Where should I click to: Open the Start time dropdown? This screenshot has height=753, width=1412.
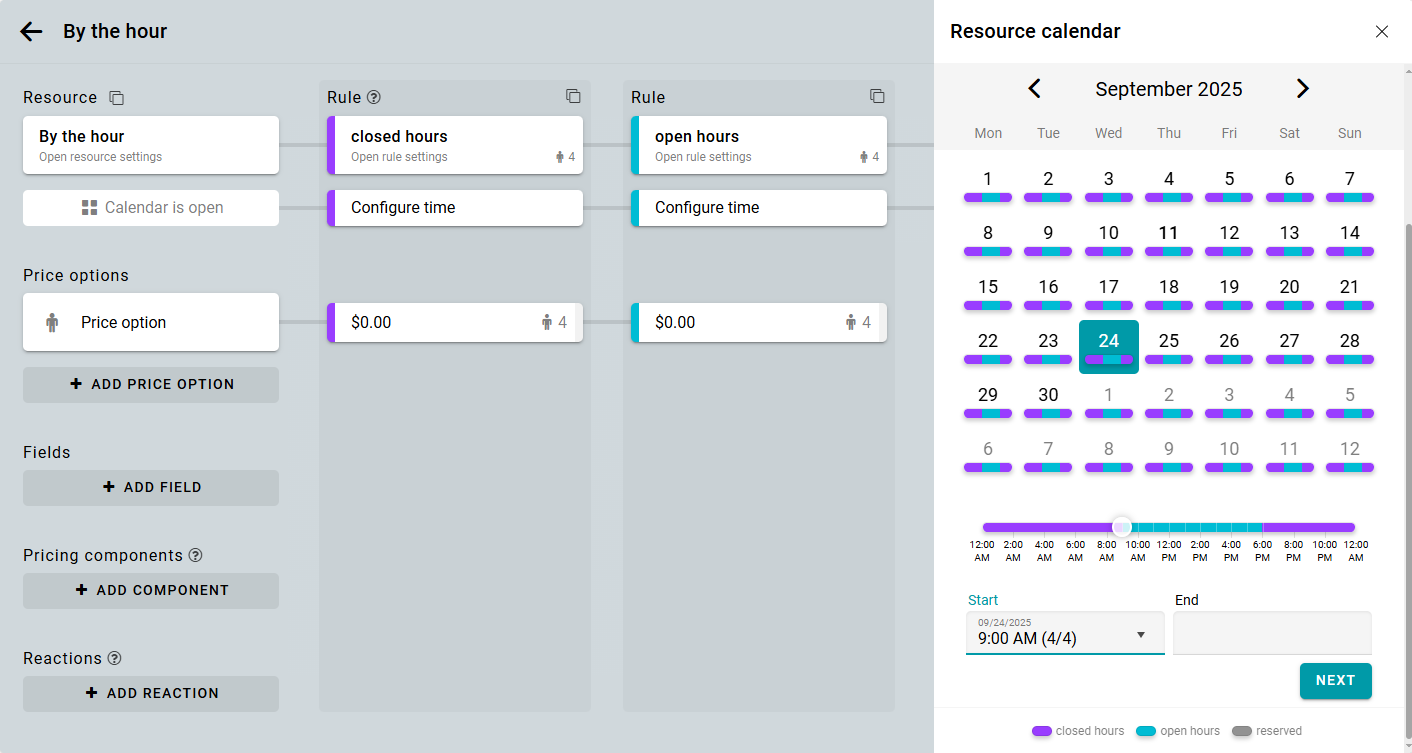1141,636
